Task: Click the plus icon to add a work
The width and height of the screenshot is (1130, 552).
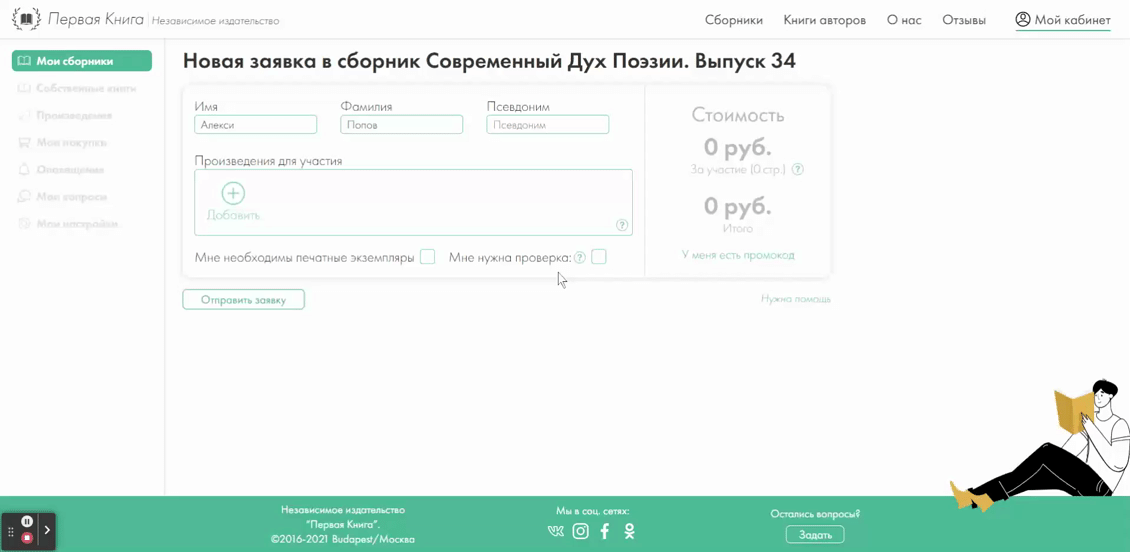Action: (233, 194)
